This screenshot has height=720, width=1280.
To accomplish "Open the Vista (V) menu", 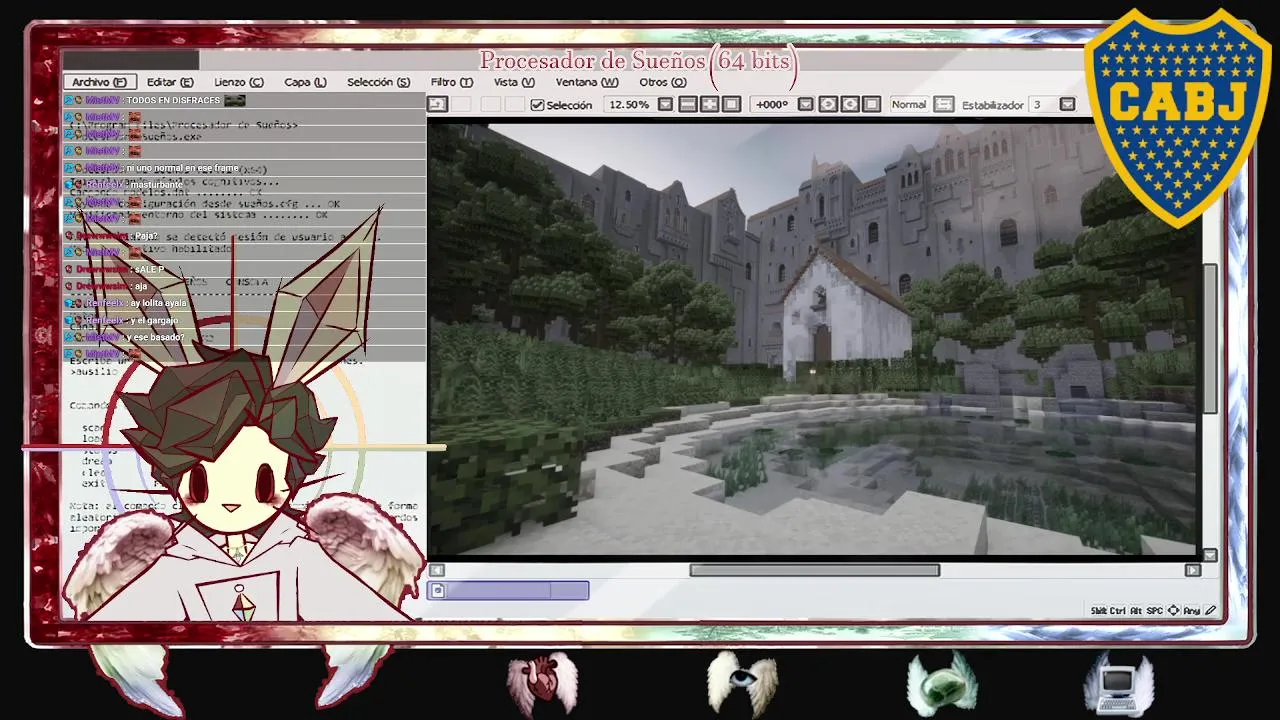I will coord(514,82).
